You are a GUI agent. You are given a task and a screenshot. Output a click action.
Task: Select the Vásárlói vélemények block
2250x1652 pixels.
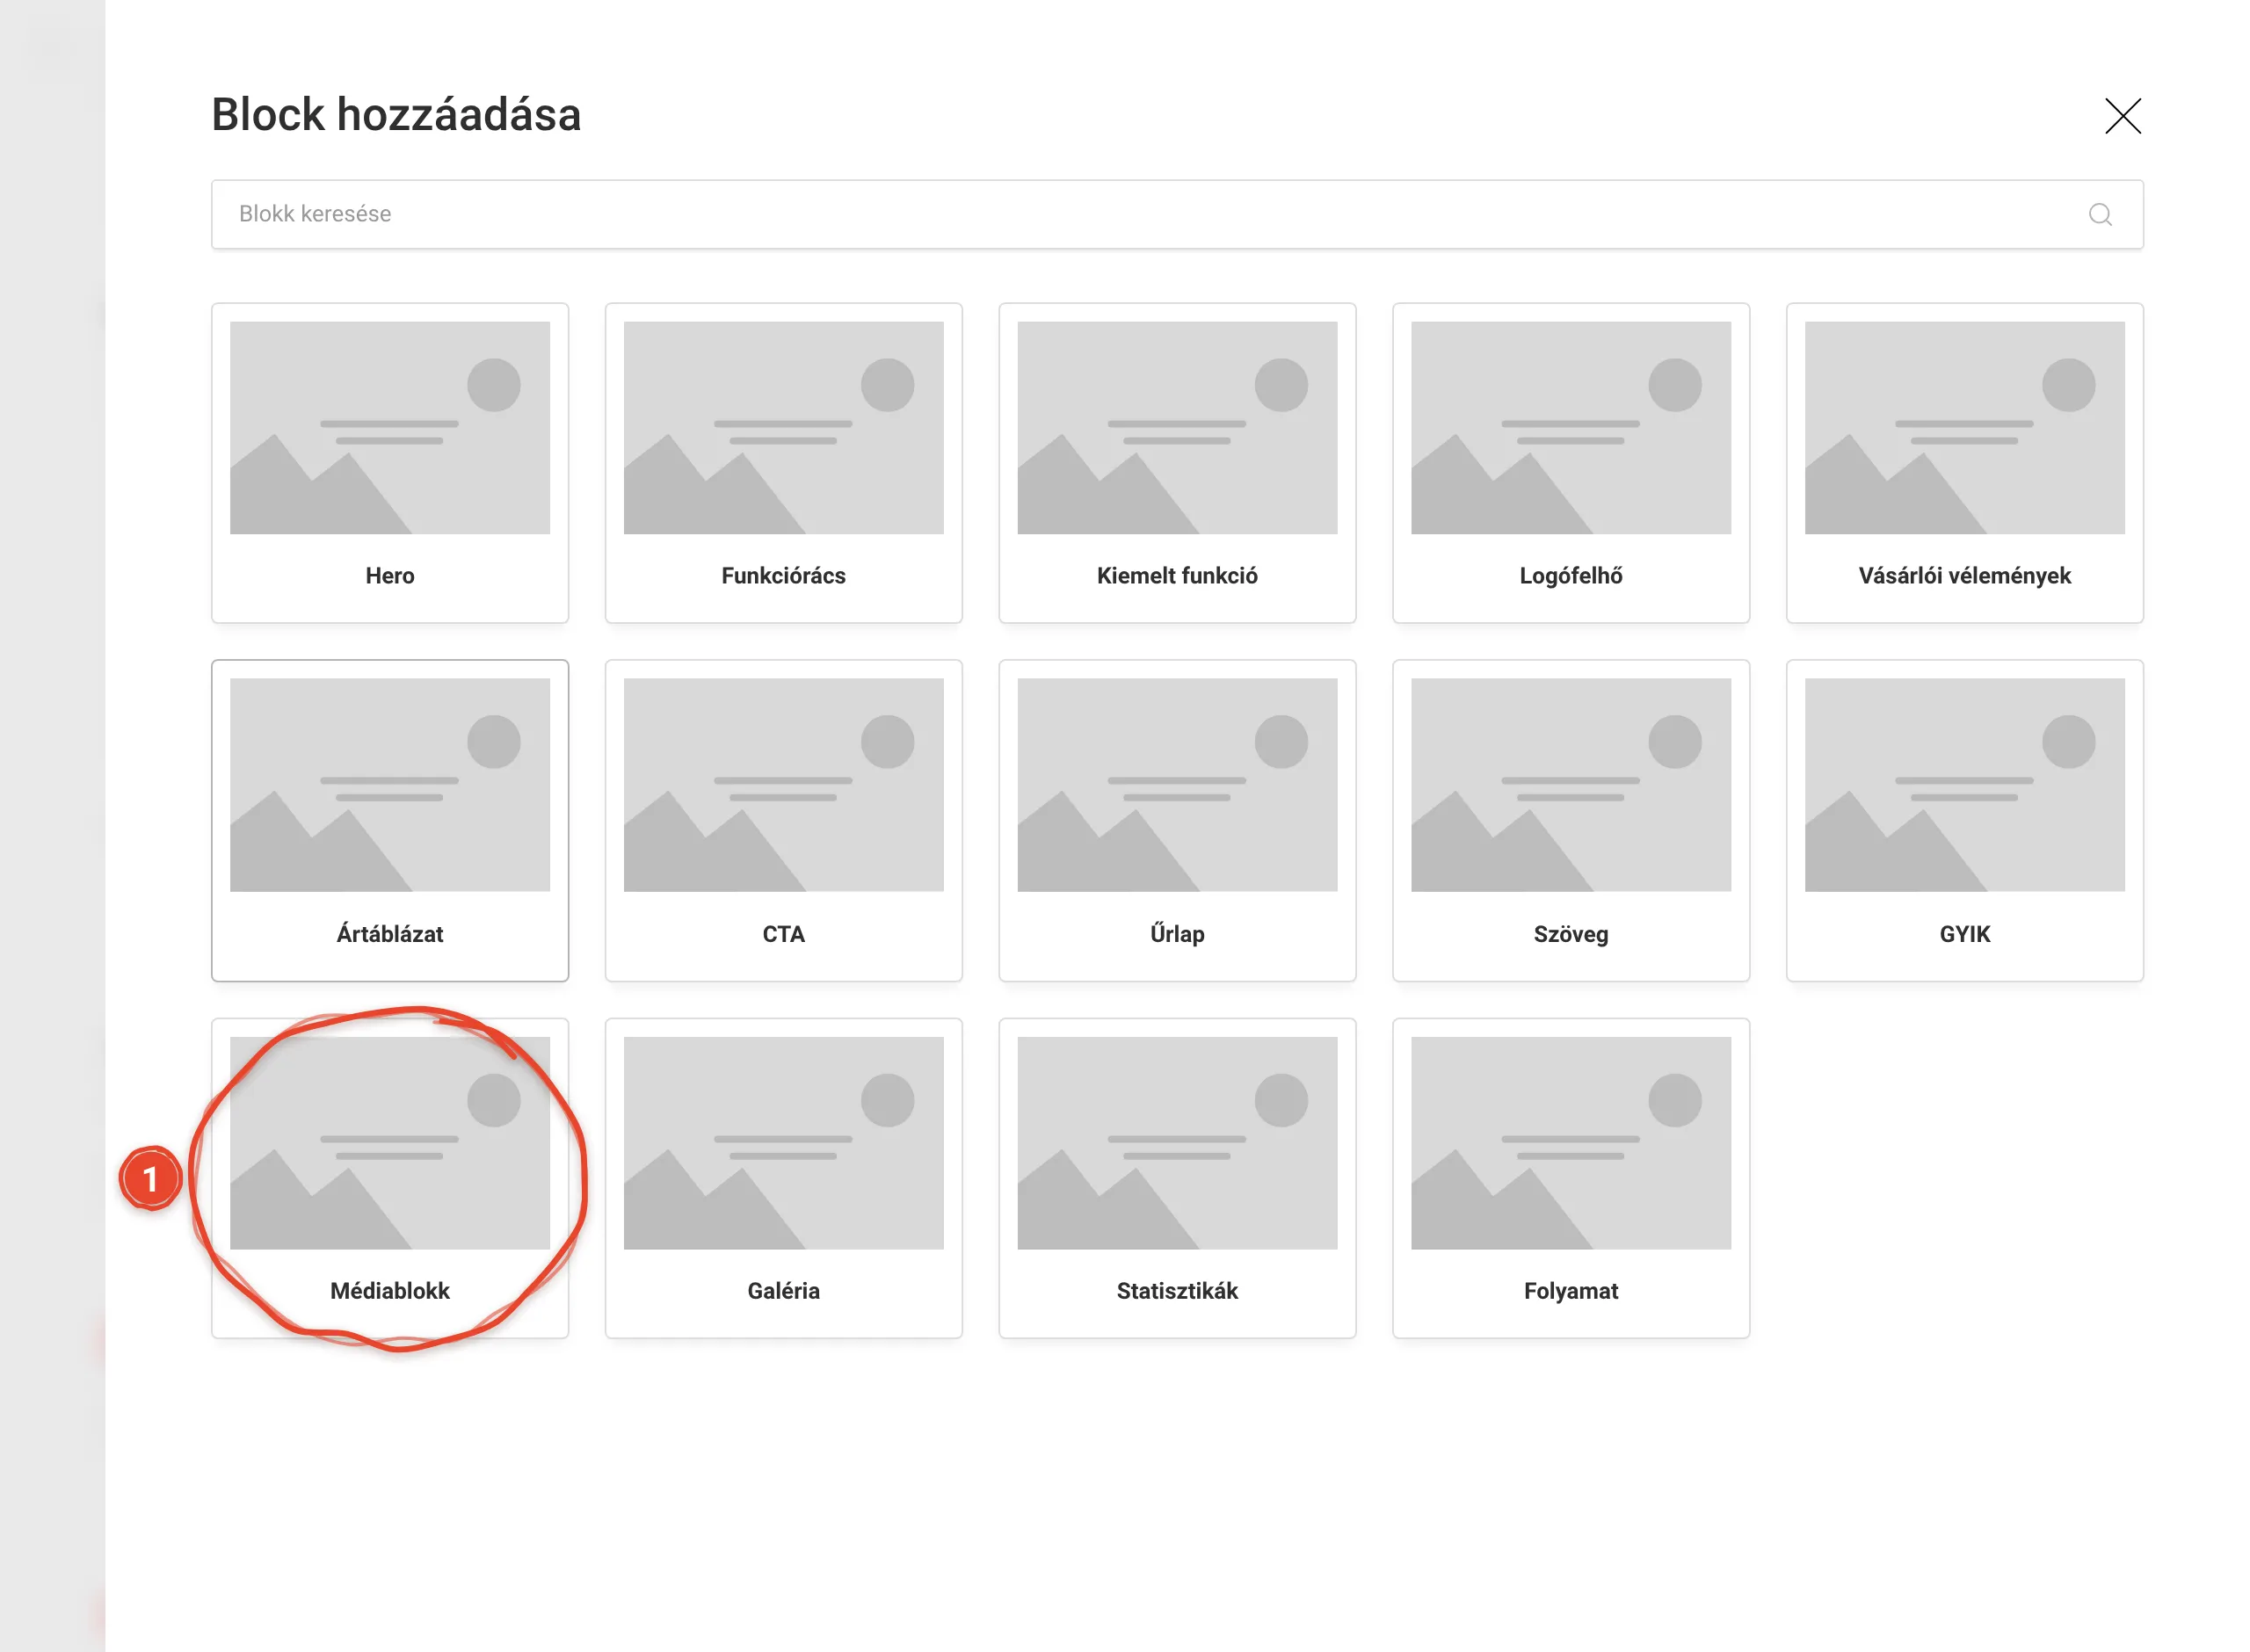(x=1965, y=463)
